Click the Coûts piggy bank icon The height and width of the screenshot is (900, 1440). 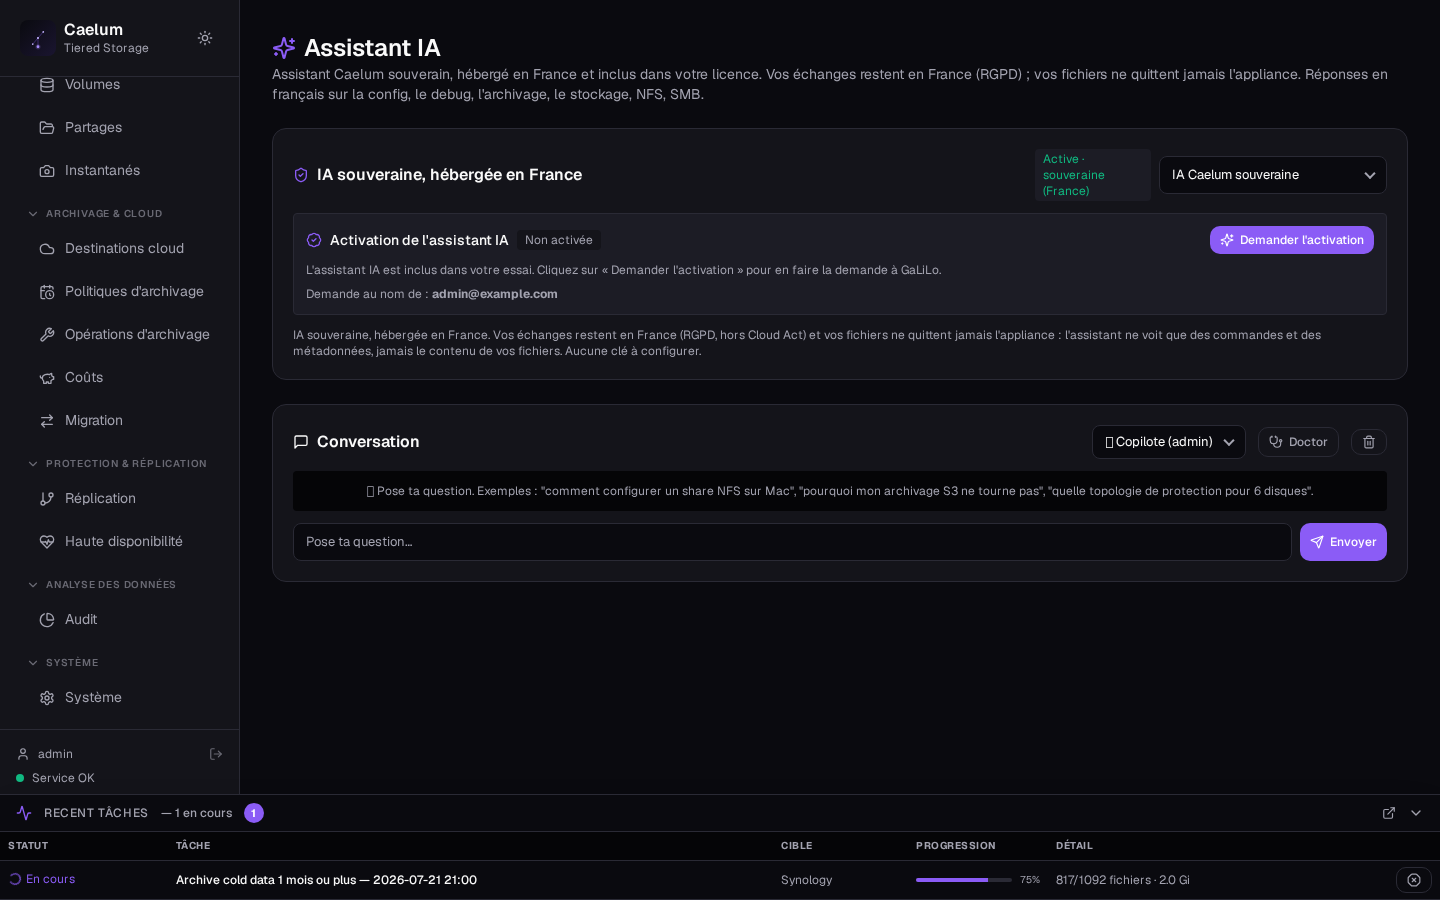point(47,378)
